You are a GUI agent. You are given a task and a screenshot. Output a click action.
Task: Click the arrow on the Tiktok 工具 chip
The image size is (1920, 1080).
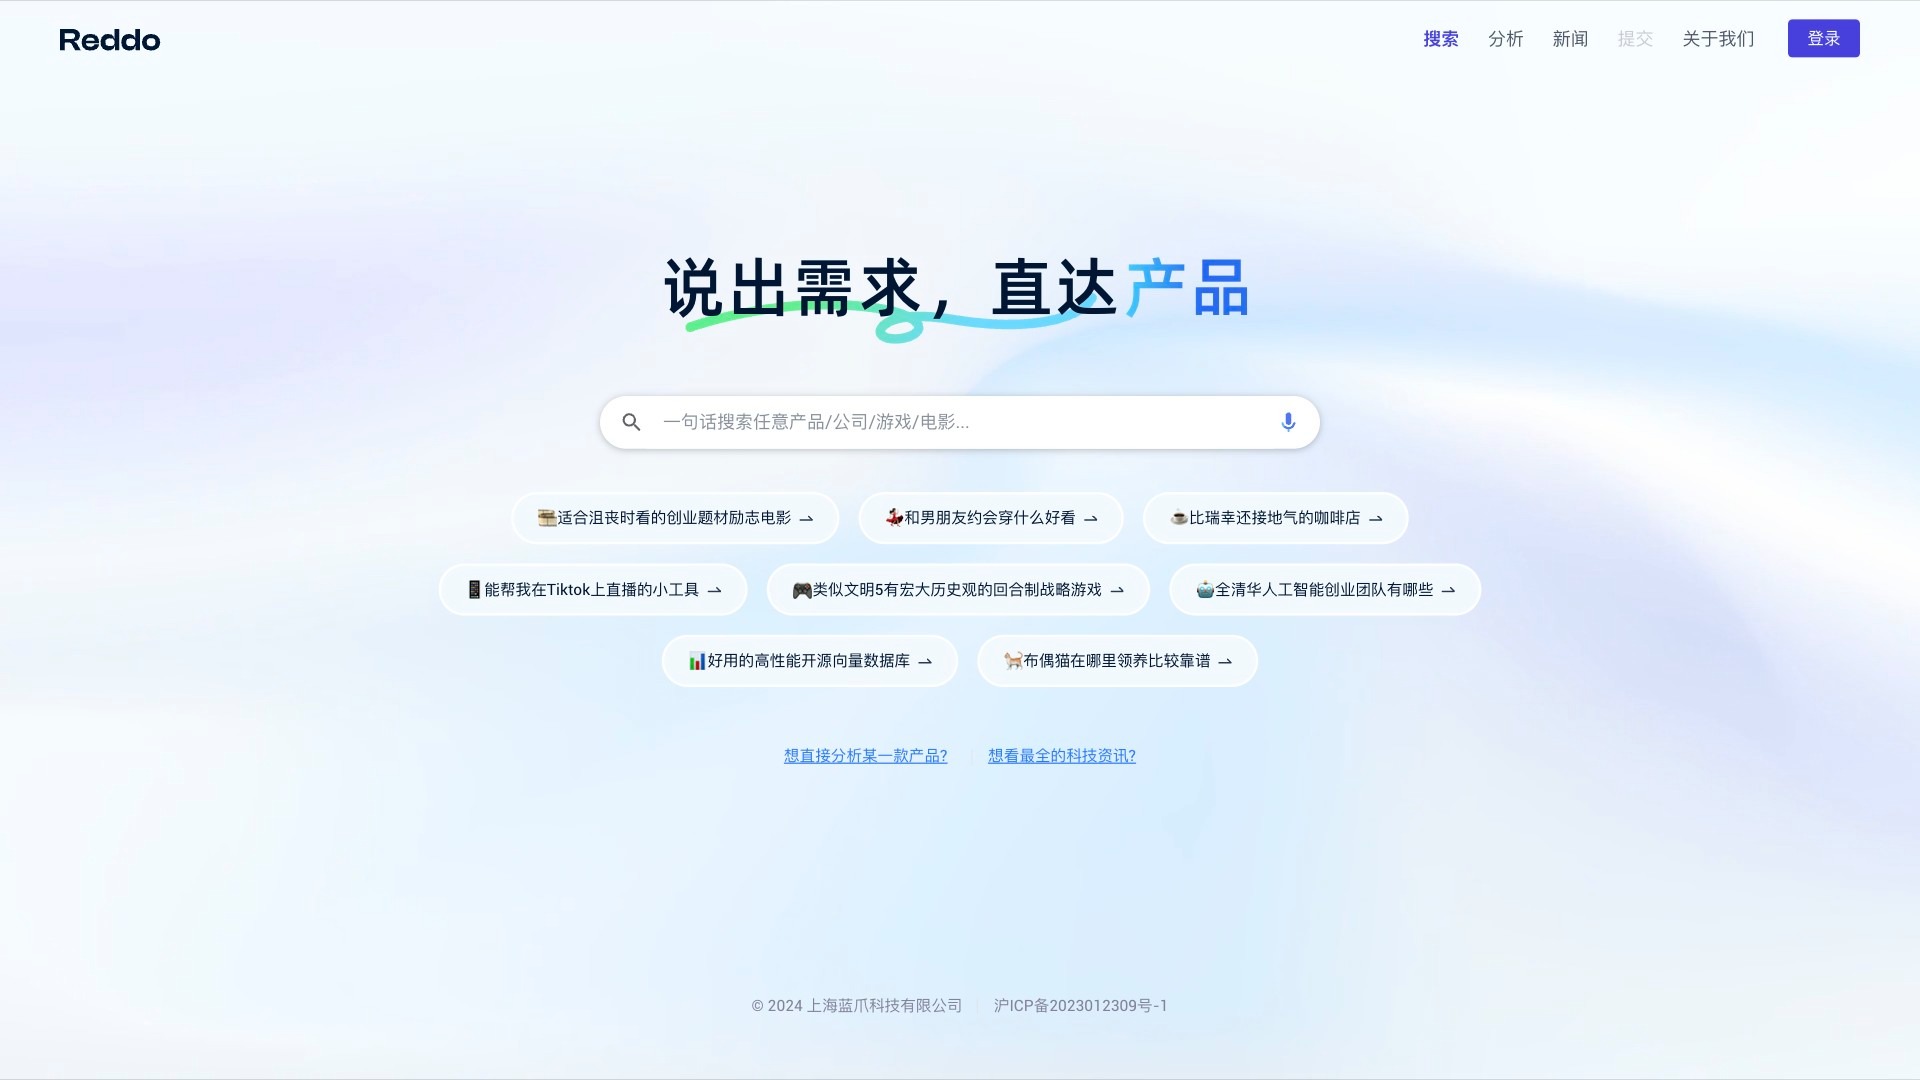pyautogui.click(x=716, y=590)
